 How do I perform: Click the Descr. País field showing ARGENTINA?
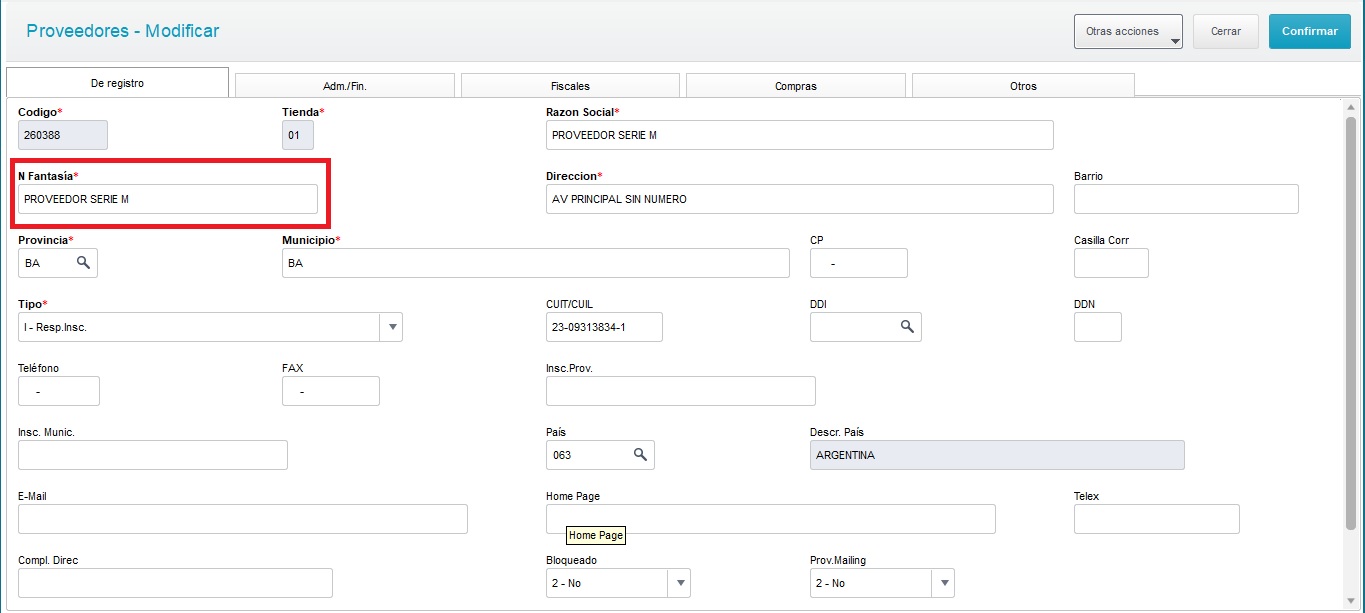pos(997,455)
